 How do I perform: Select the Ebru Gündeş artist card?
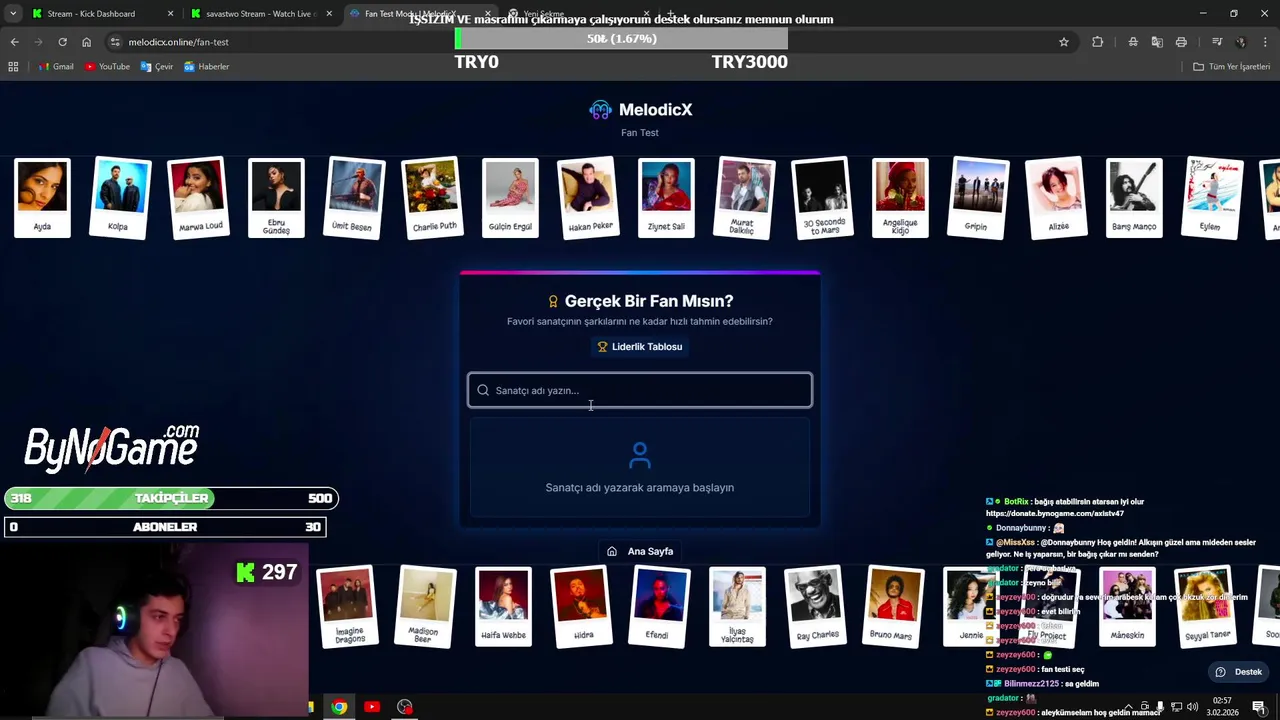pos(276,198)
